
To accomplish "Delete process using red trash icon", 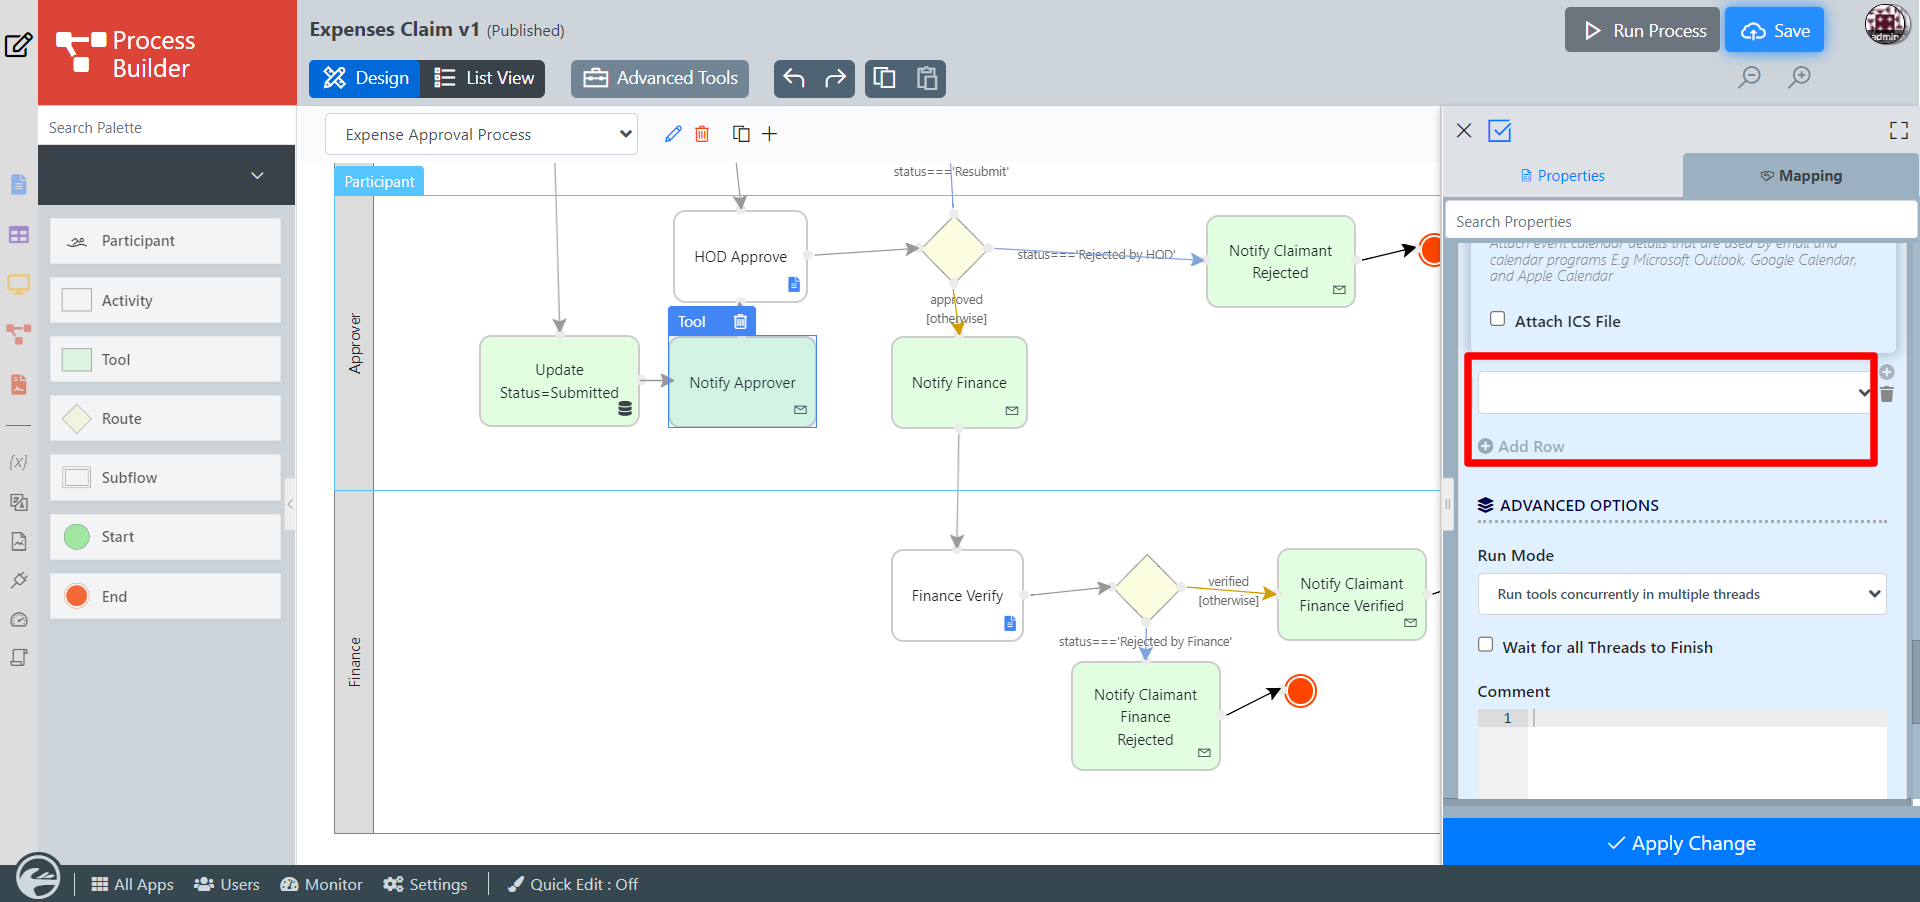I will (x=702, y=134).
